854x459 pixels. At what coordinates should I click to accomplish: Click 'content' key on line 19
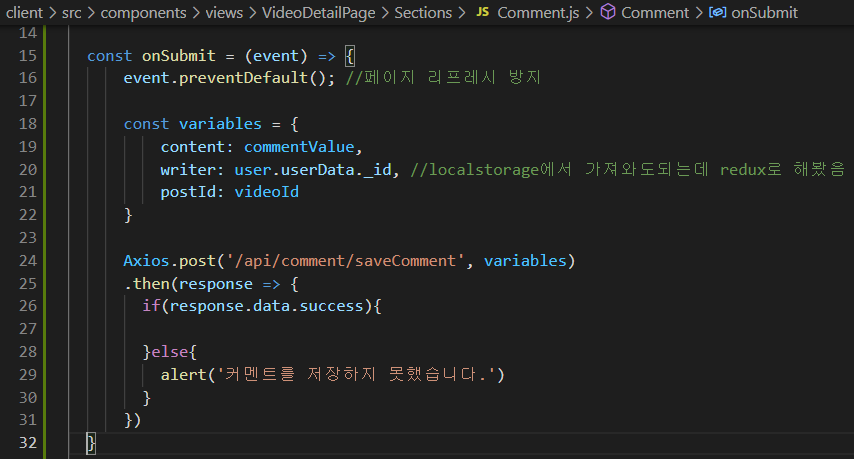point(192,147)
